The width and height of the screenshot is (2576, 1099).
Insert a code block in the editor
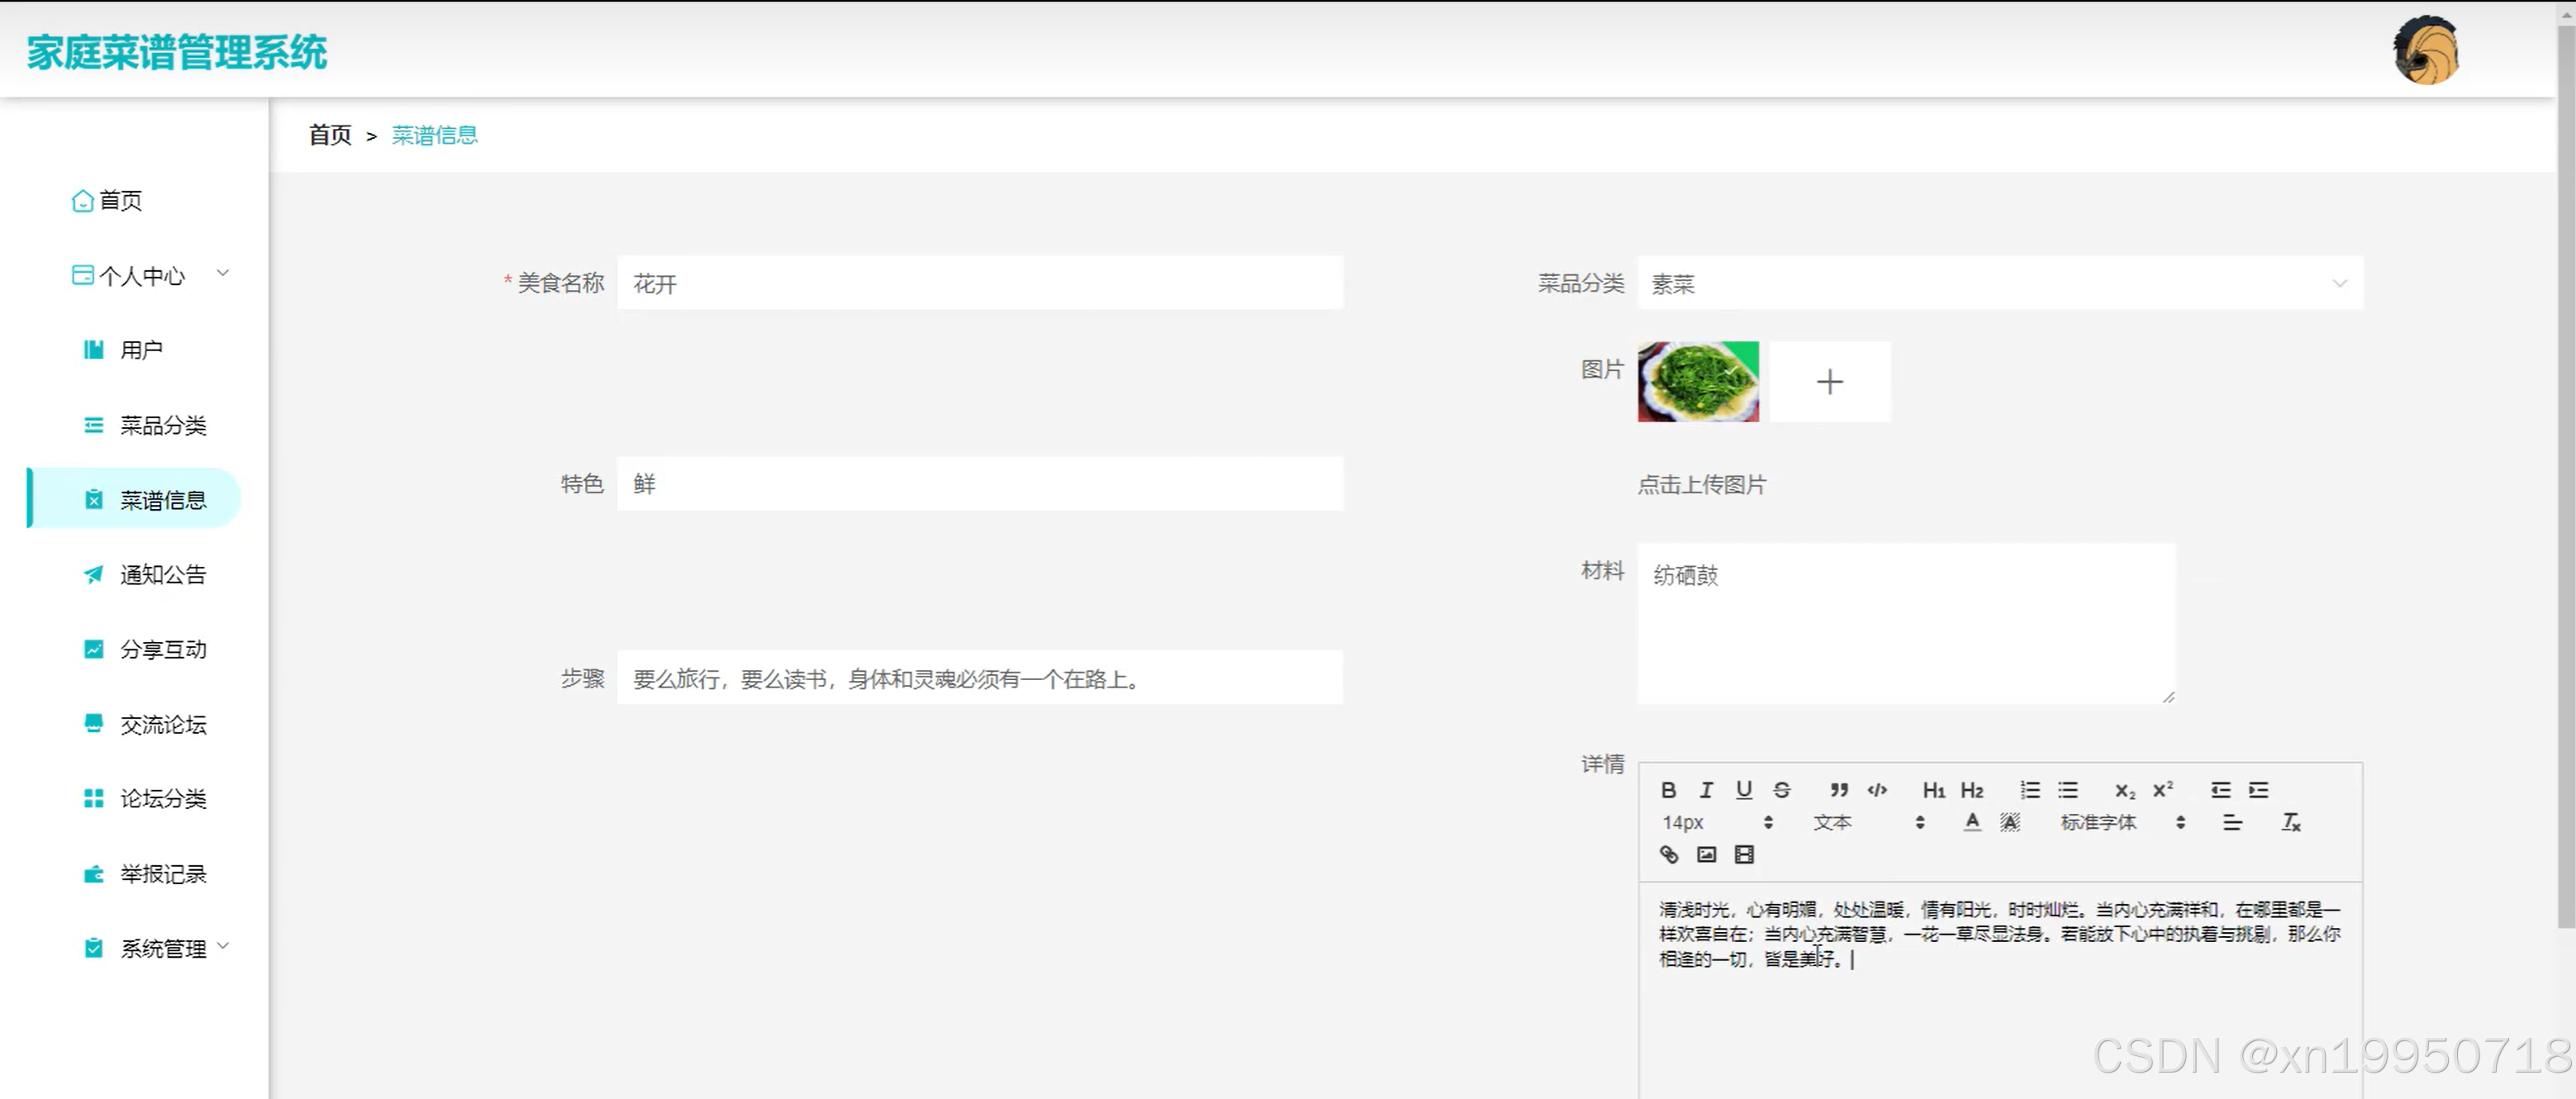(x=1877, y=790)
